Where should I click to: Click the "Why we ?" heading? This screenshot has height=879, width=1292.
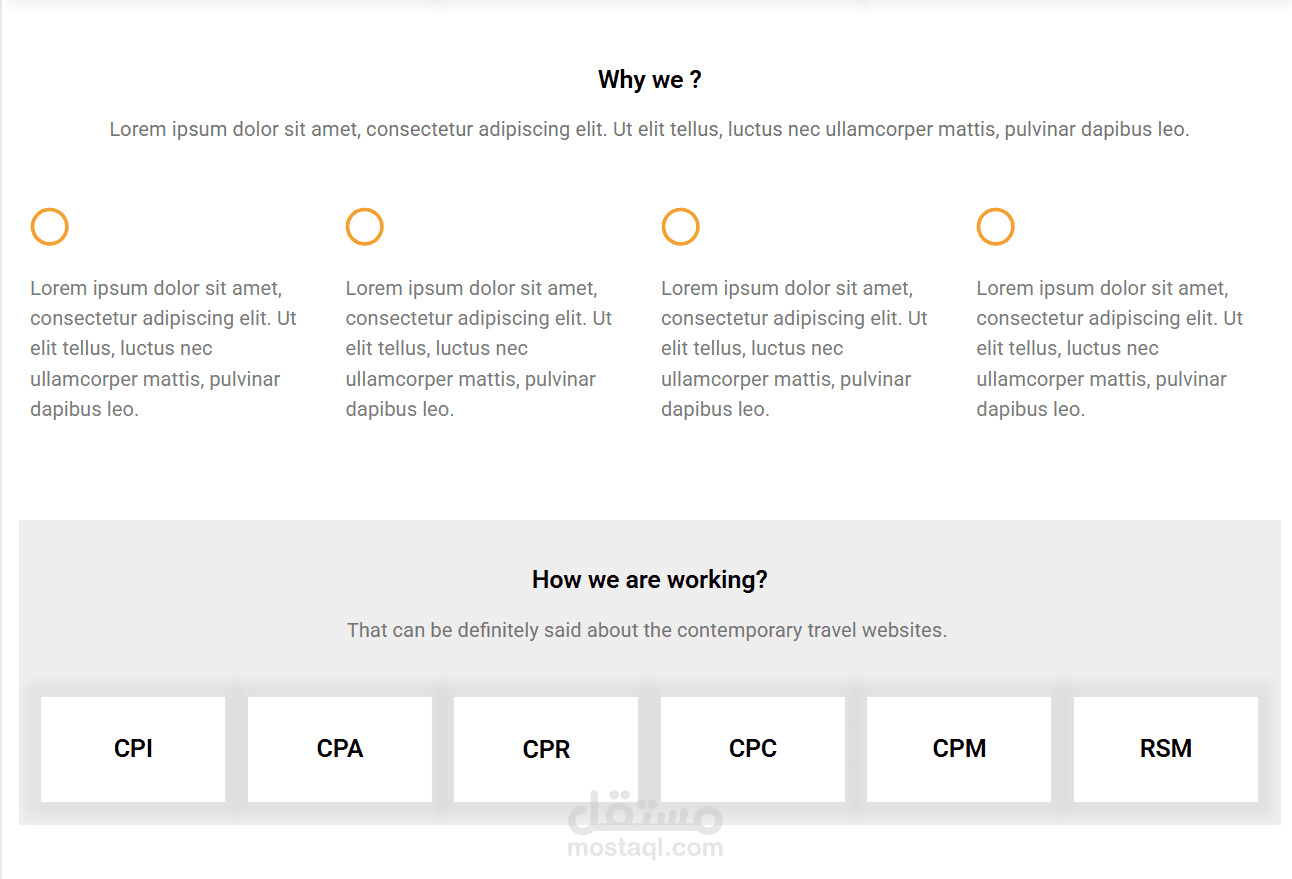(650, 80)
